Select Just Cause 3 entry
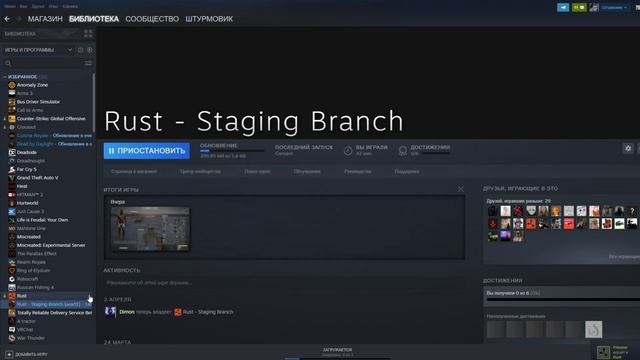This screenshot has width=640, height=360. [x=30, y=211]
